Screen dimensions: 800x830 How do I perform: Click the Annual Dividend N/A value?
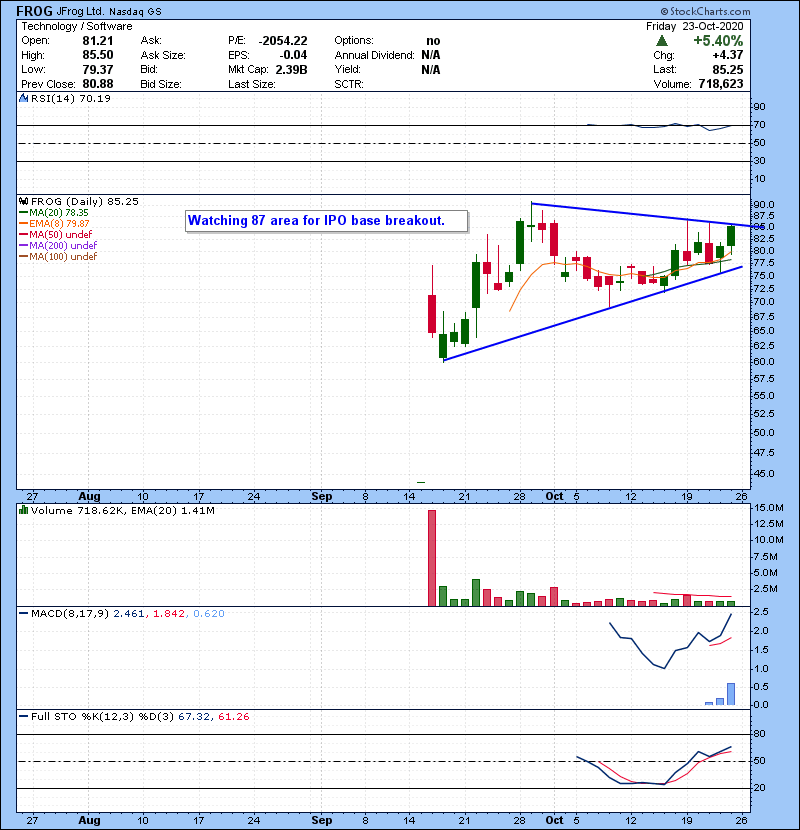(x=431, y=55)
